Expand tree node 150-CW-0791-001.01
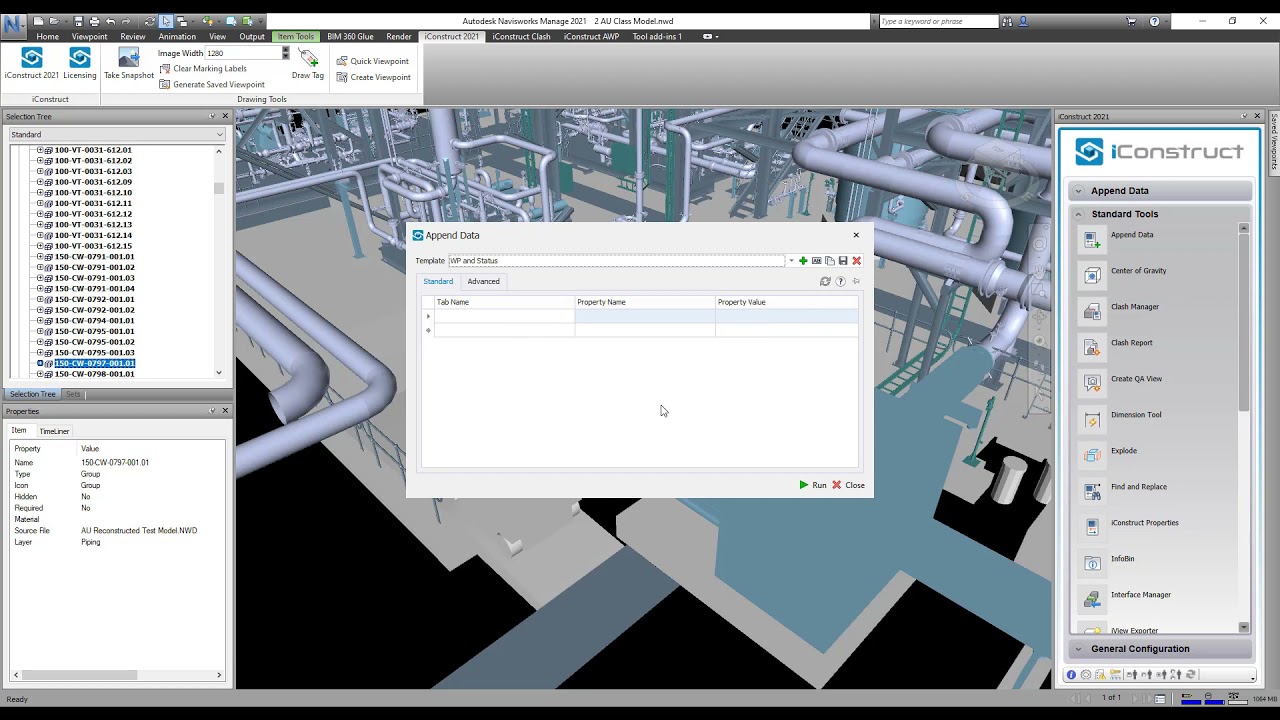 (40, 257)
